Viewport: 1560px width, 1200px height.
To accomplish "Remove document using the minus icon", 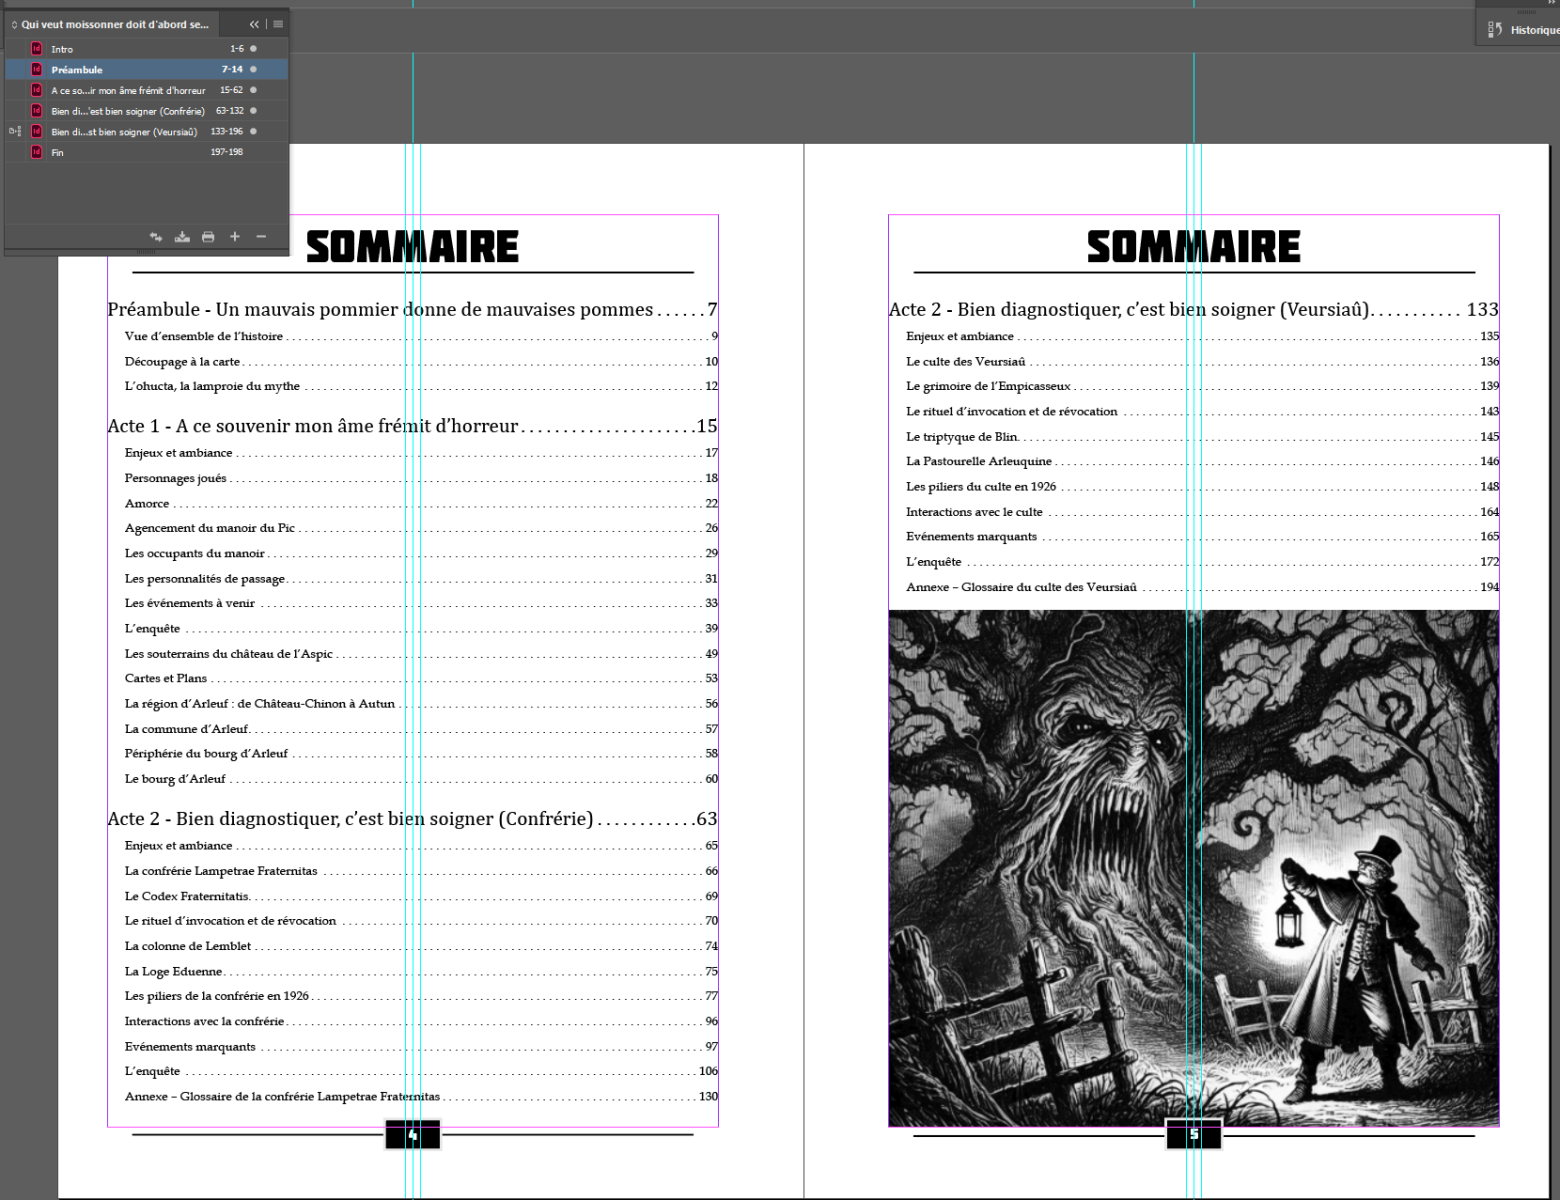I will [261, 237].
